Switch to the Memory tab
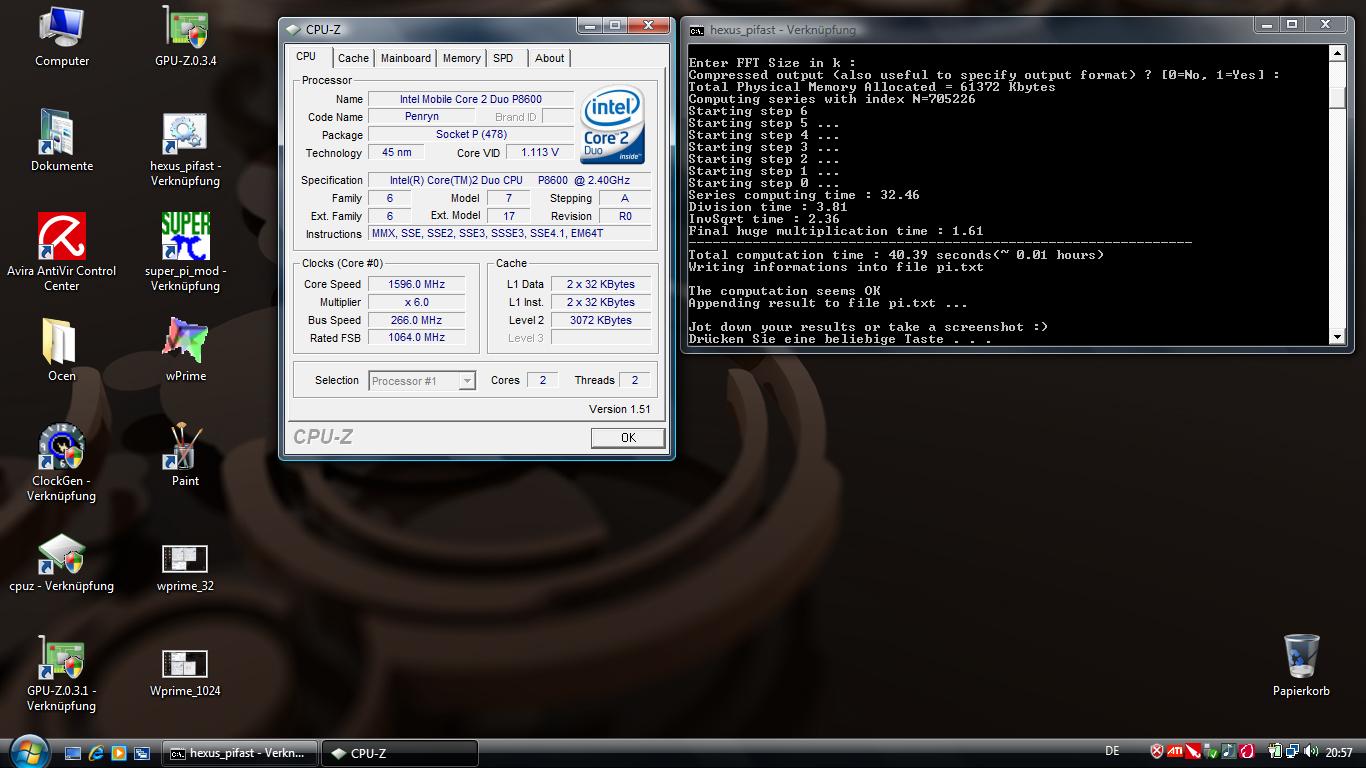The height and width of the screenshot is (768, 1366). (461, 58)
